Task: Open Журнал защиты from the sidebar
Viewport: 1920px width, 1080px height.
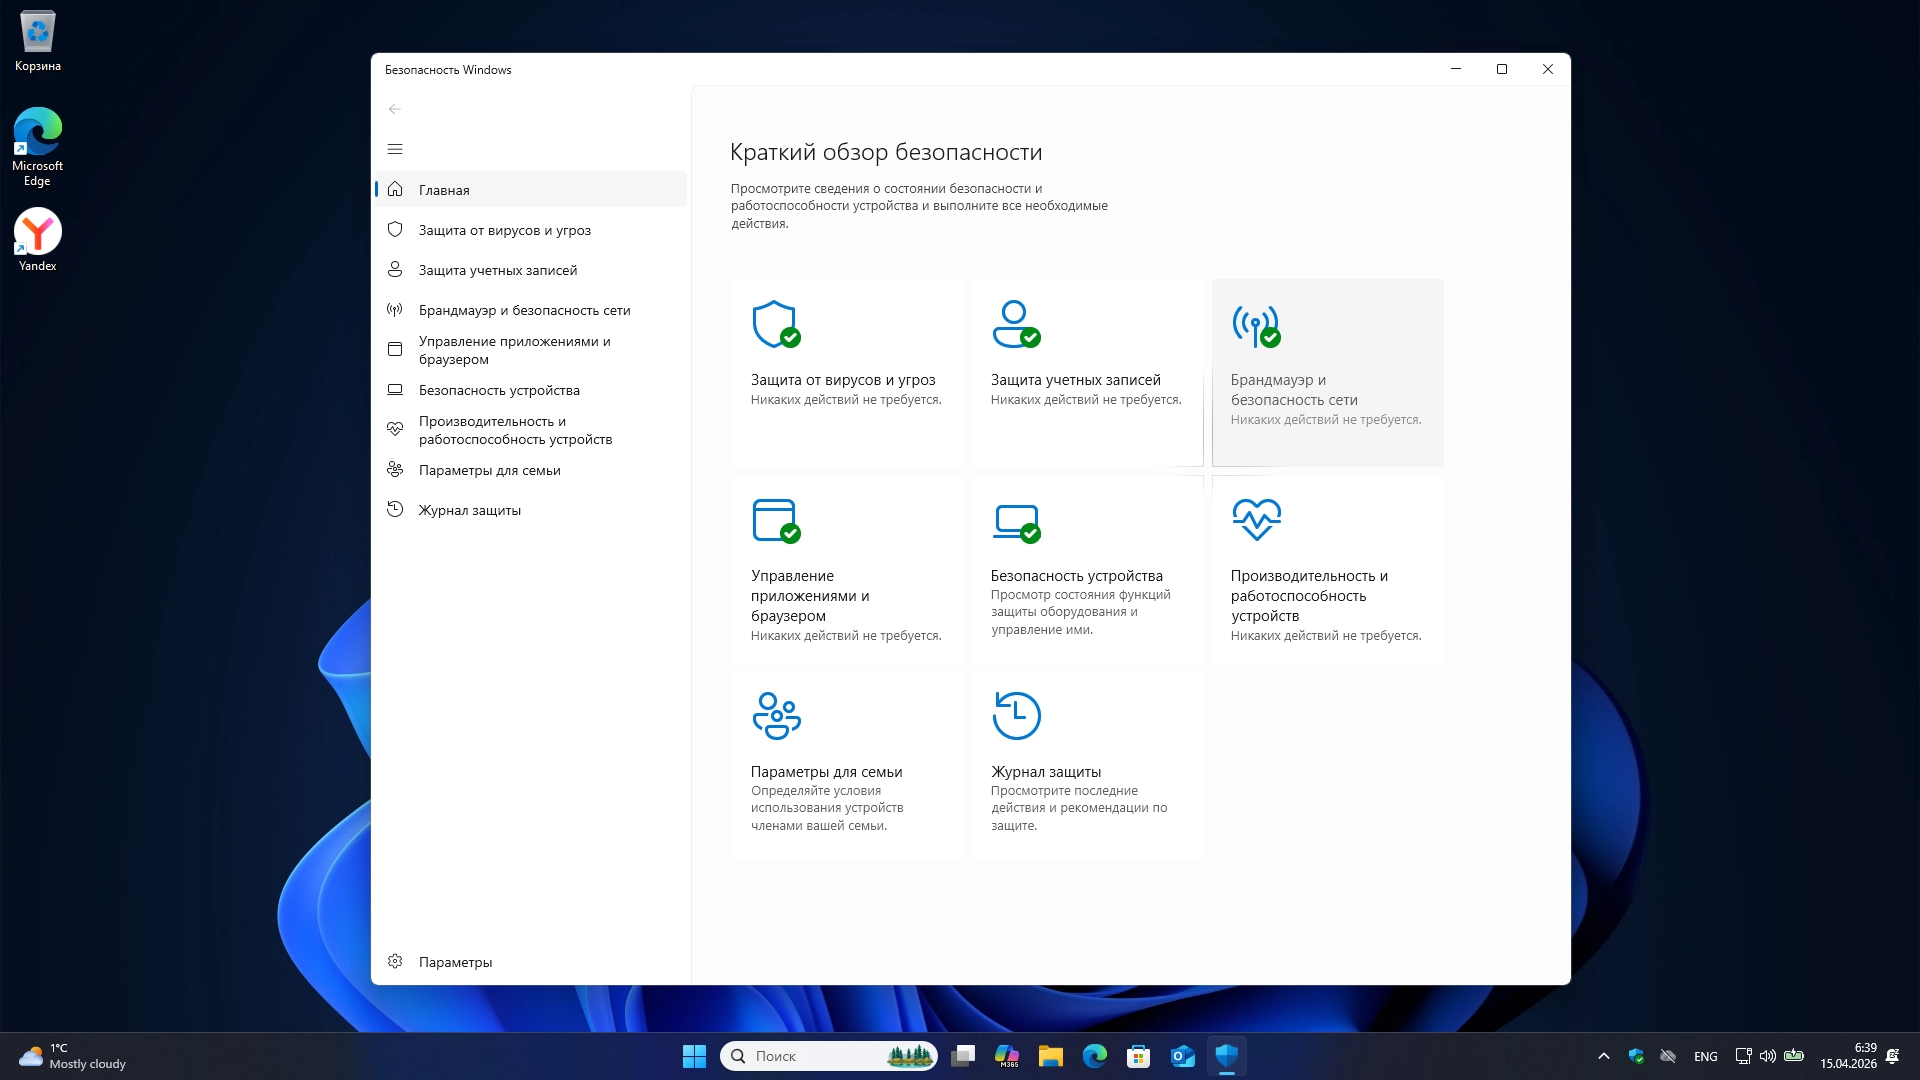Action: pyautogui.click(x=469, y=510)
